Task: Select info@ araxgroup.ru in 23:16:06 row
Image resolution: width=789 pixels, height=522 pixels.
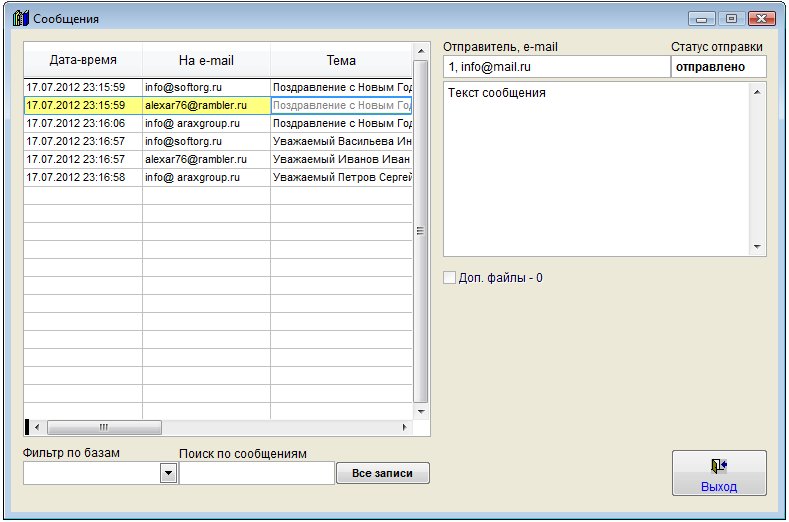Action: pyautogui.click(x=206, y=123)
